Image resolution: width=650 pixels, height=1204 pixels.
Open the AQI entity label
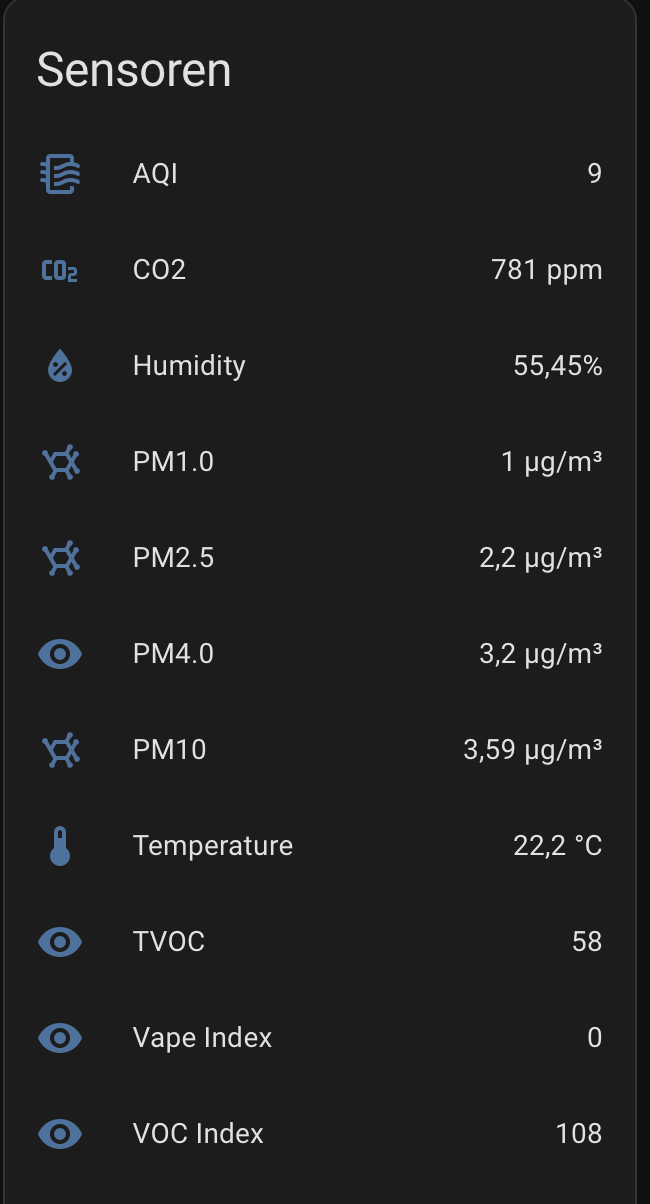[155, 174]
